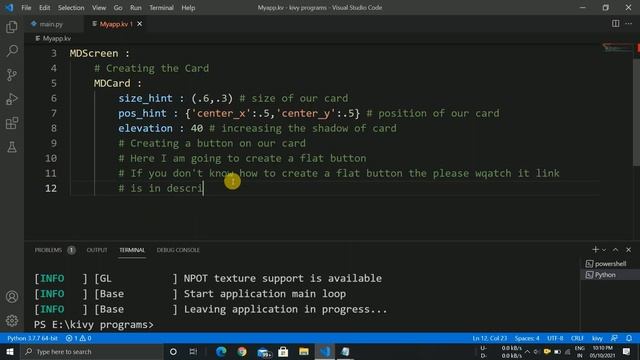Click the Python 3.7.7 64-bit interpreter status
This screenshot has width=640, height=360.
click(x=32, y=338)
